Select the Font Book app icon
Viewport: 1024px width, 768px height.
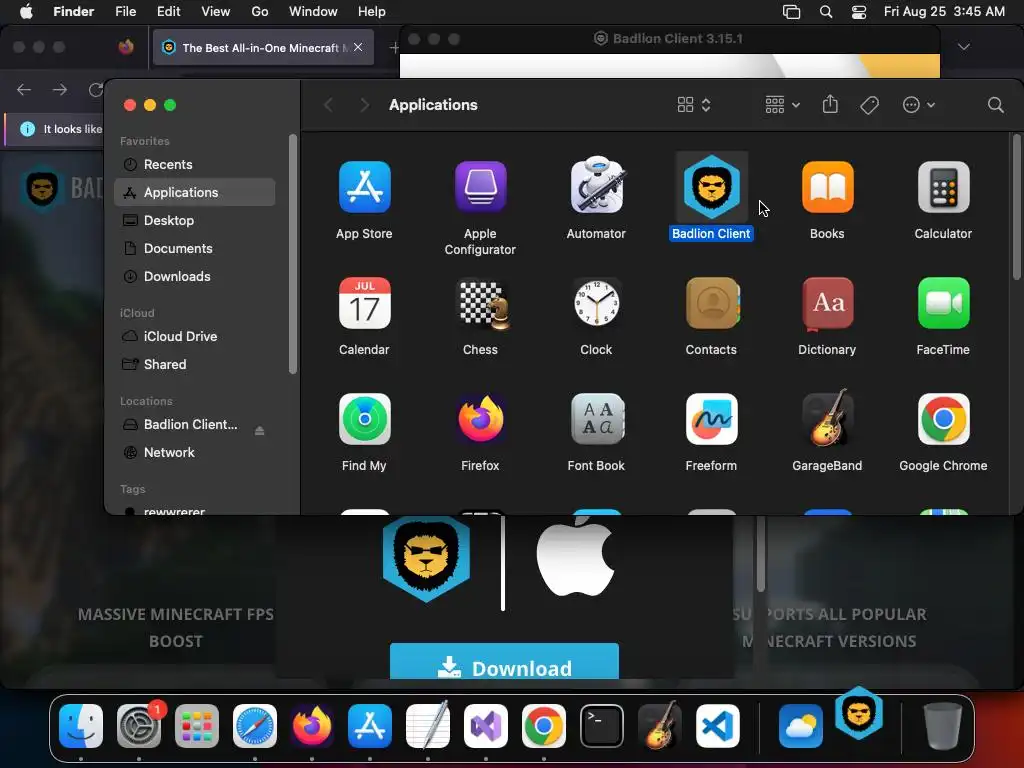[x=596, y=419]
